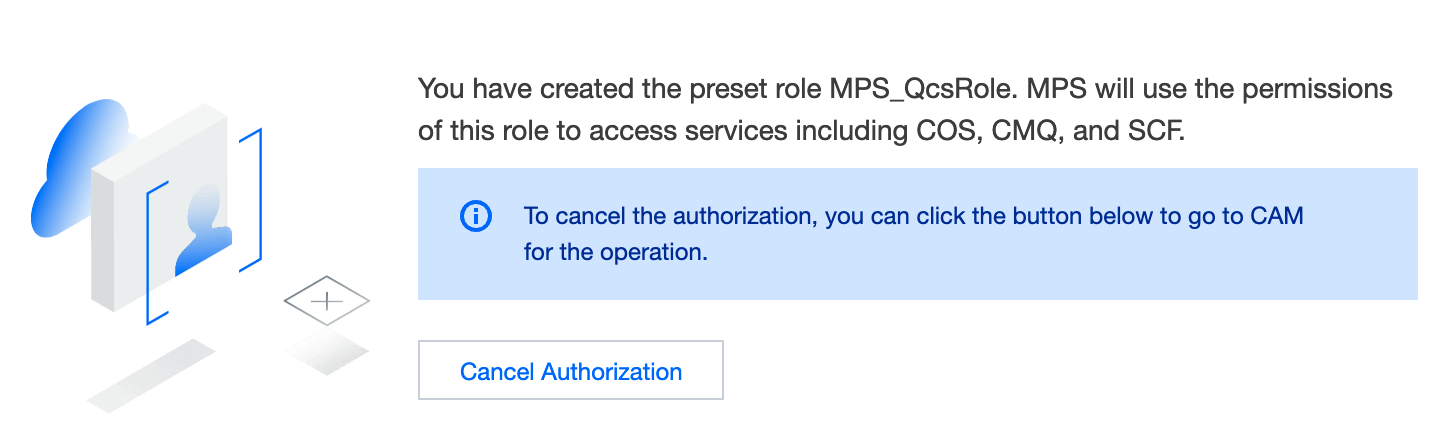
Task: Click 'You have created the preset role' text
Action: (x=620, y=89)
